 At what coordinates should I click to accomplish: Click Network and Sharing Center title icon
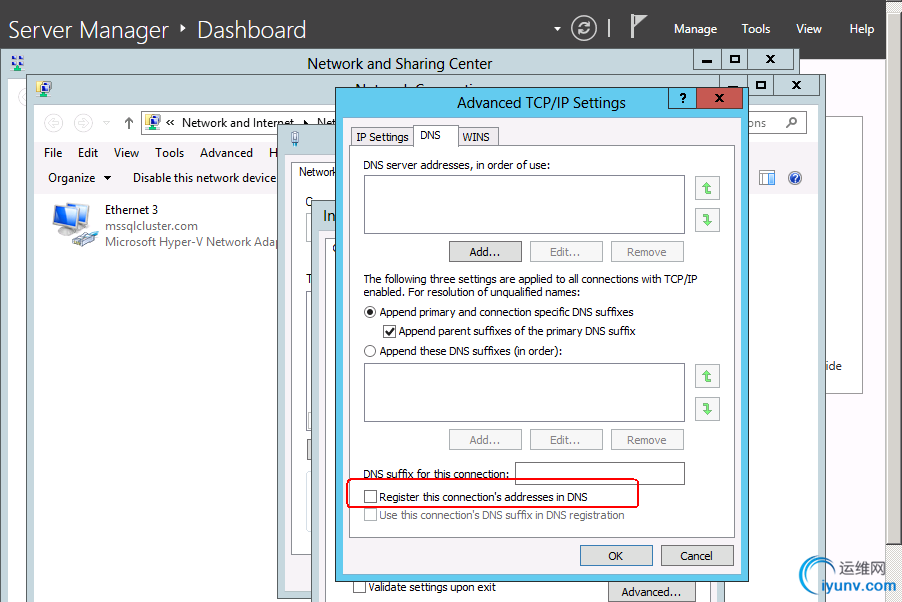pos(17,63)
